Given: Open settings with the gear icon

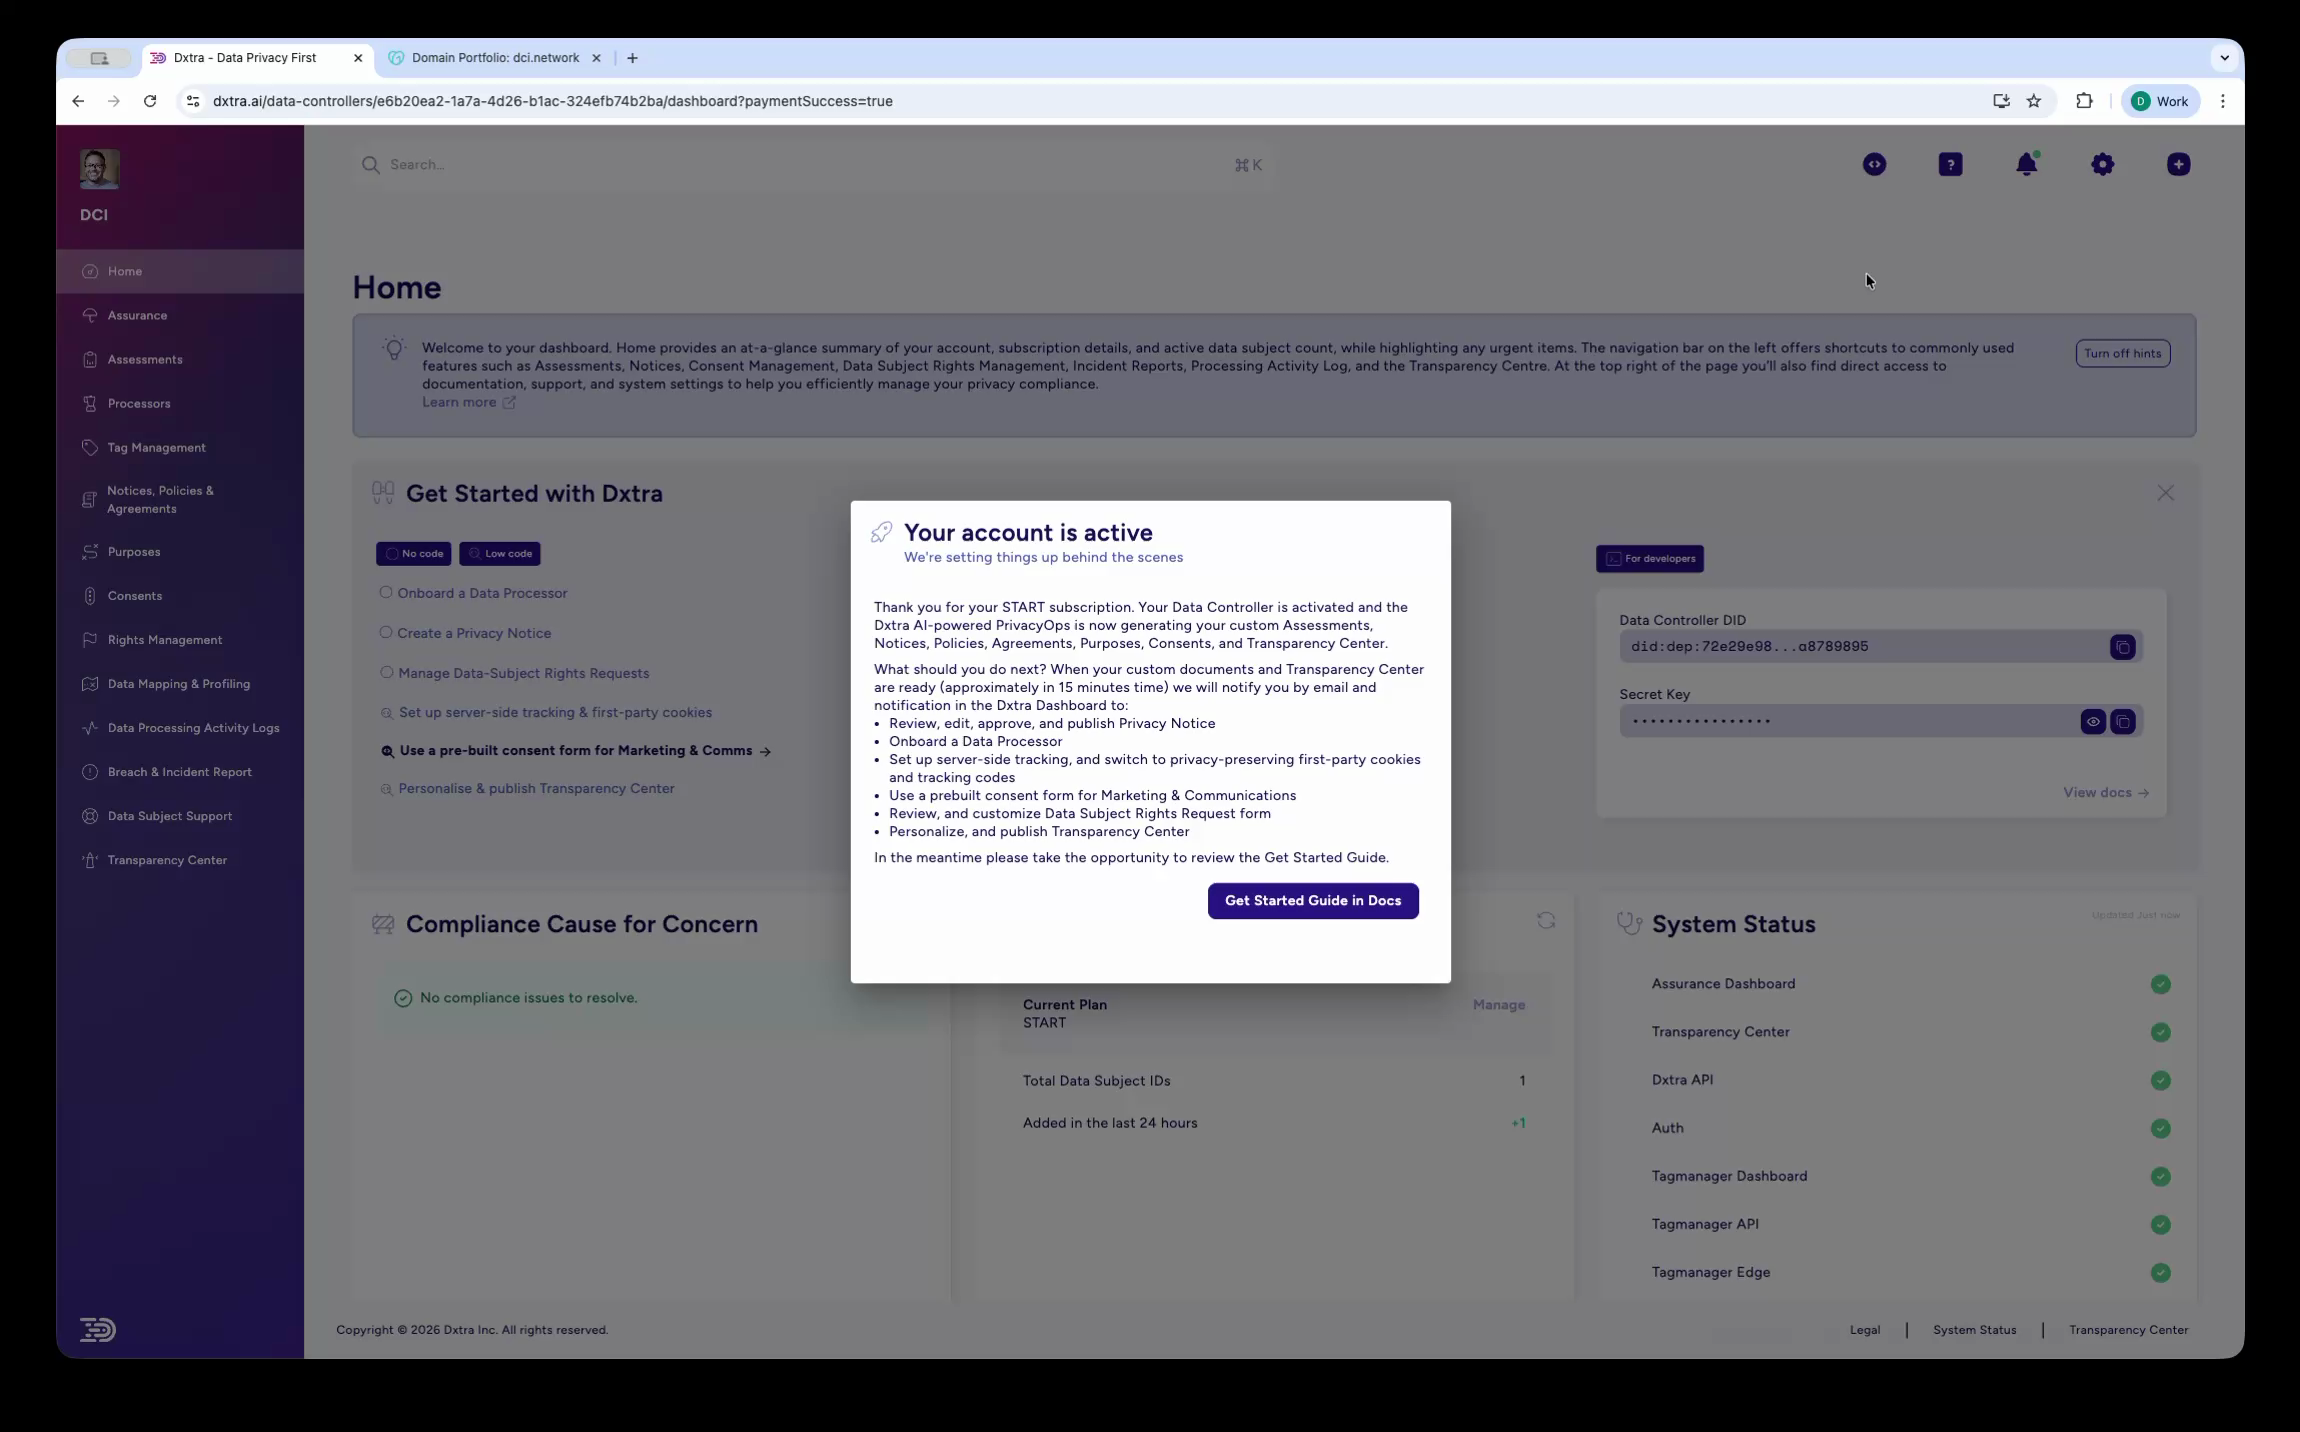Looking at the screenshot, I should (2103, 164).
